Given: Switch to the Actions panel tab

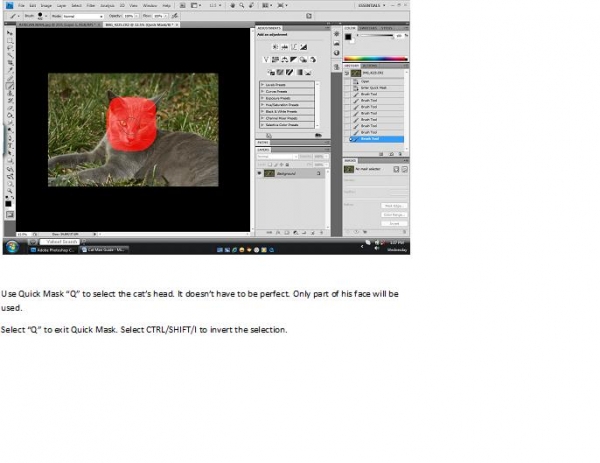Looking at the screenshot, I should (369, 66).
